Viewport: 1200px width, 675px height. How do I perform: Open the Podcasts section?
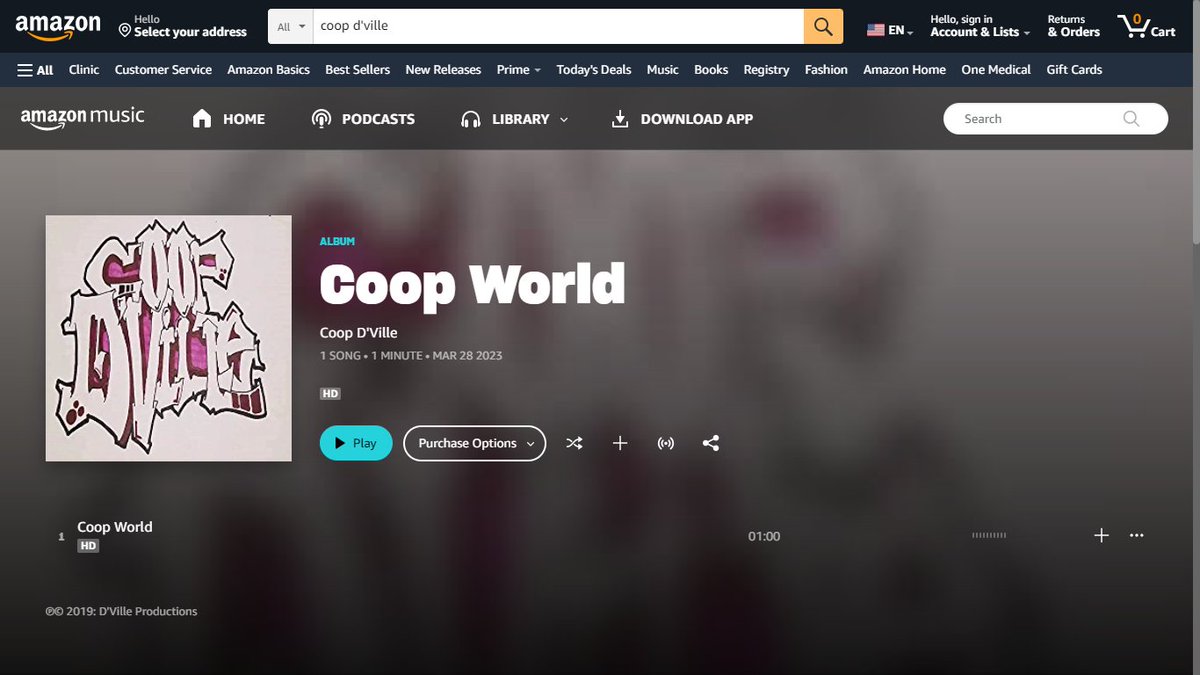363,119
